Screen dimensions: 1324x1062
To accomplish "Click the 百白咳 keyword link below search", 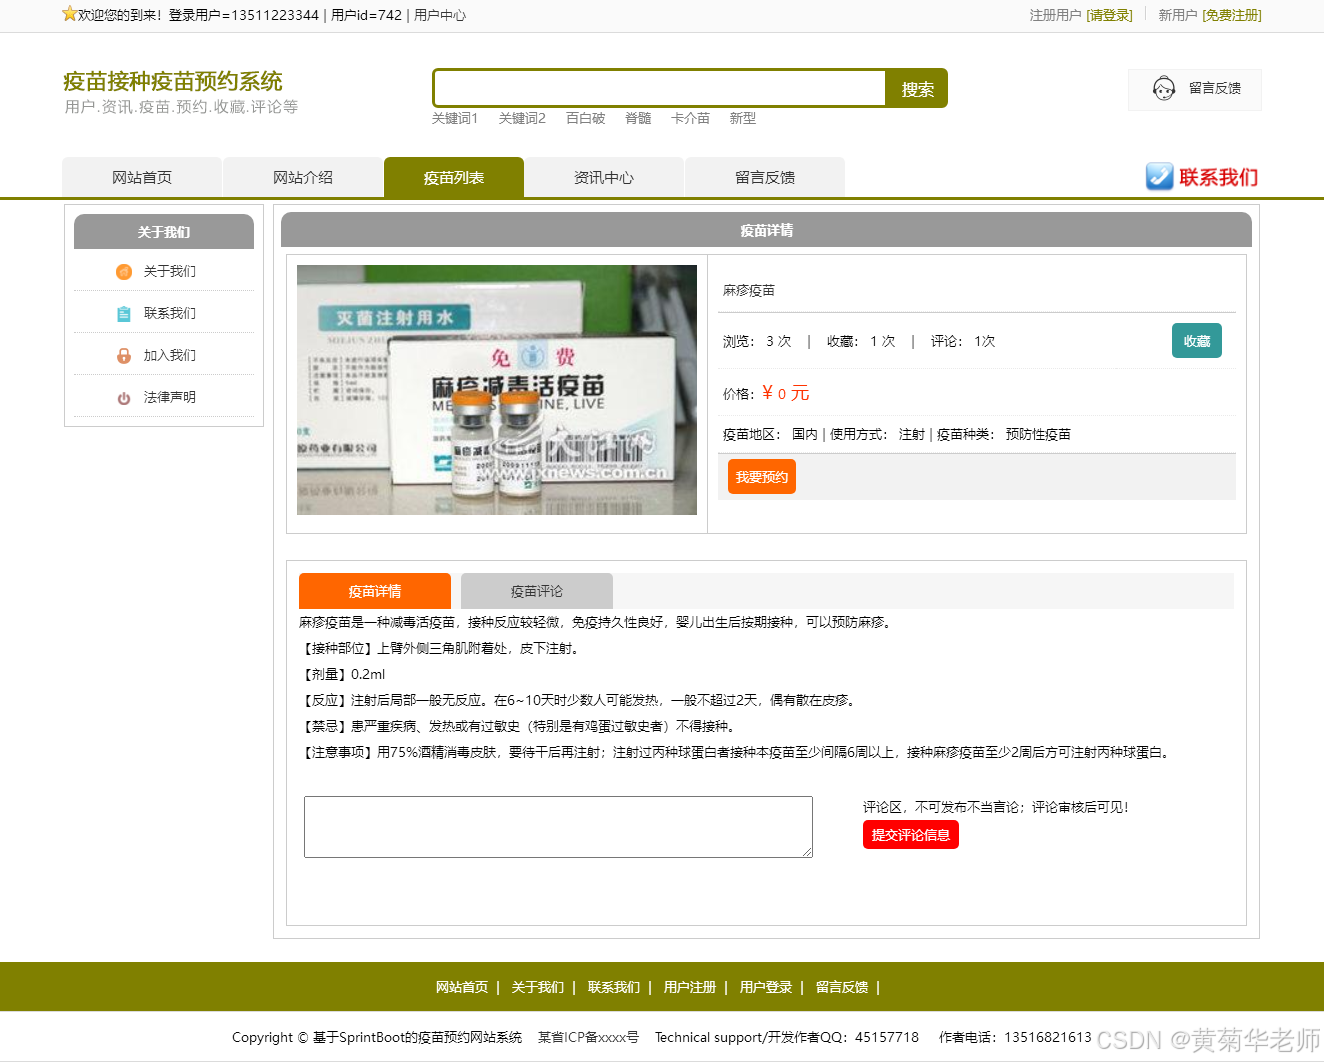I will pos(585,118).
